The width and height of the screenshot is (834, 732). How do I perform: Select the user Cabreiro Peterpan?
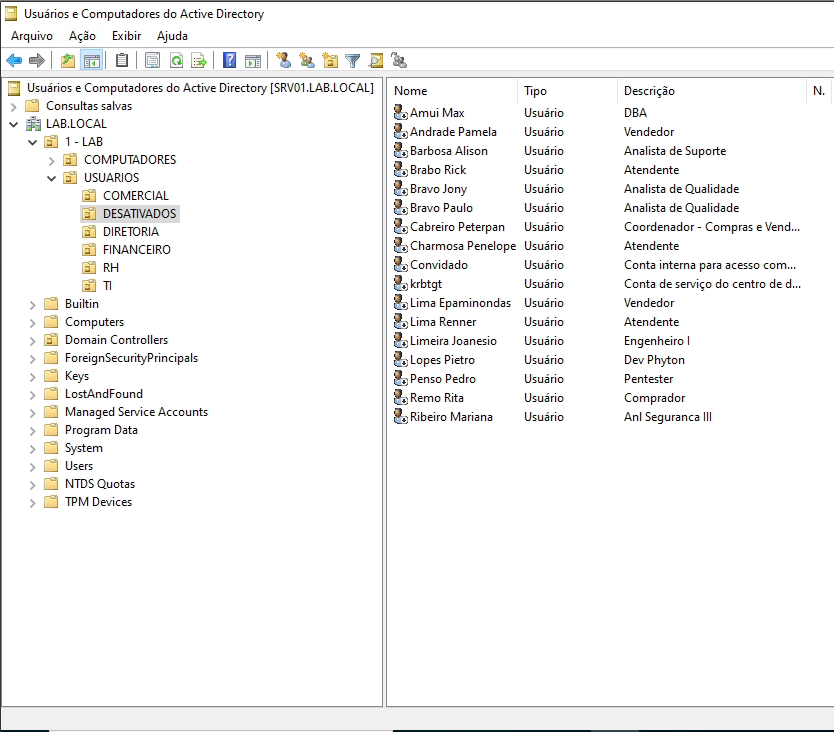click(457, 227)
